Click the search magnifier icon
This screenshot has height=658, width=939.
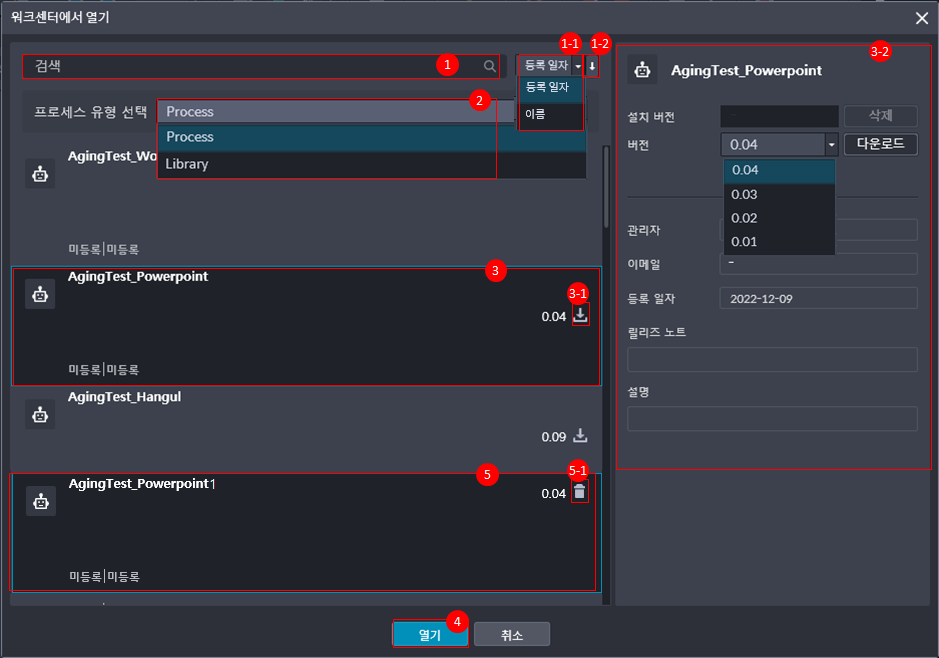coord(490,66)
